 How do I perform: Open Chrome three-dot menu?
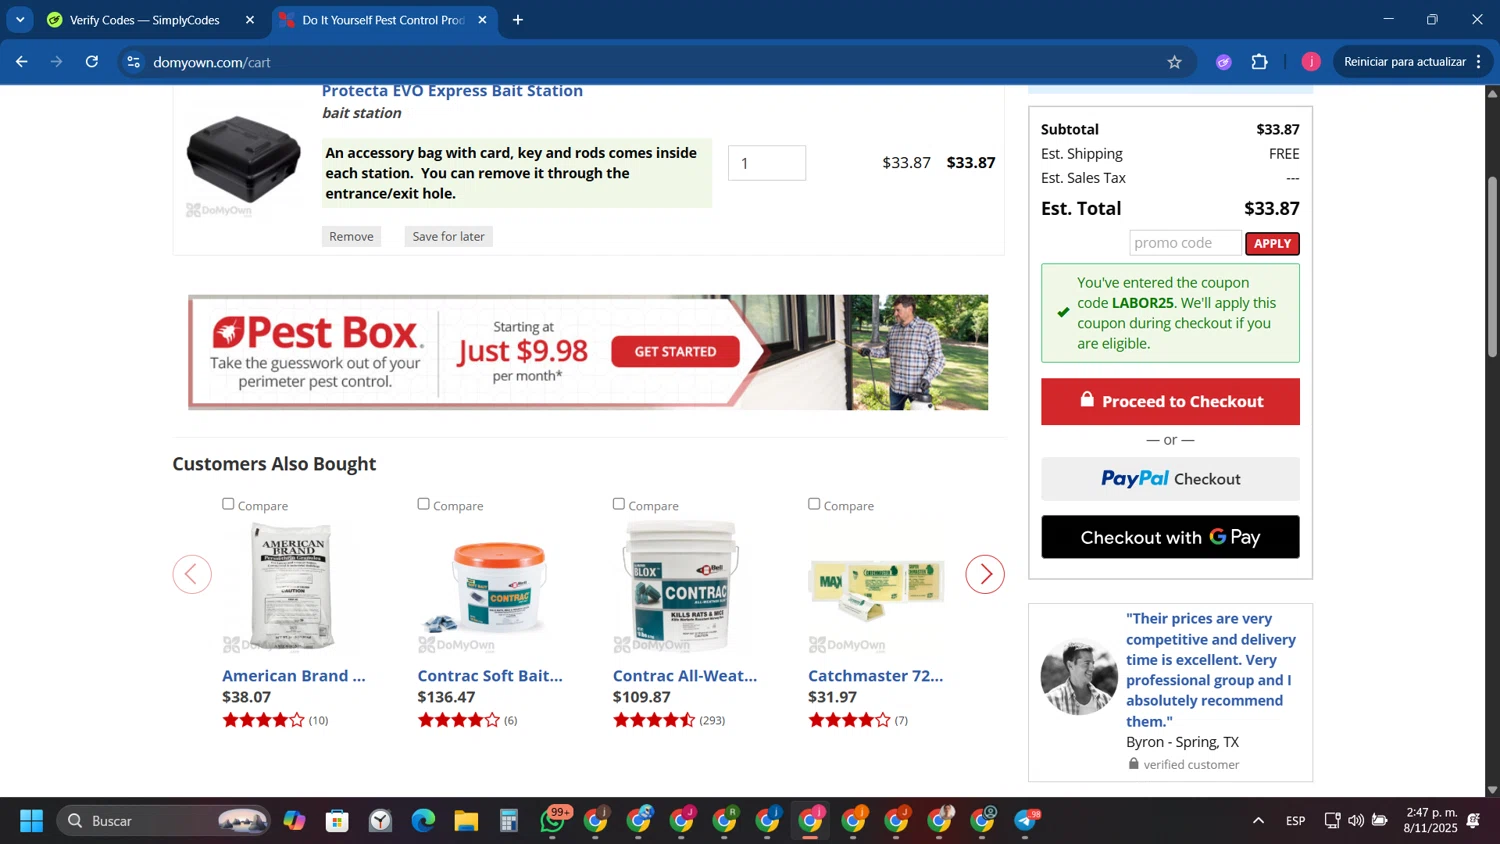1479,62
